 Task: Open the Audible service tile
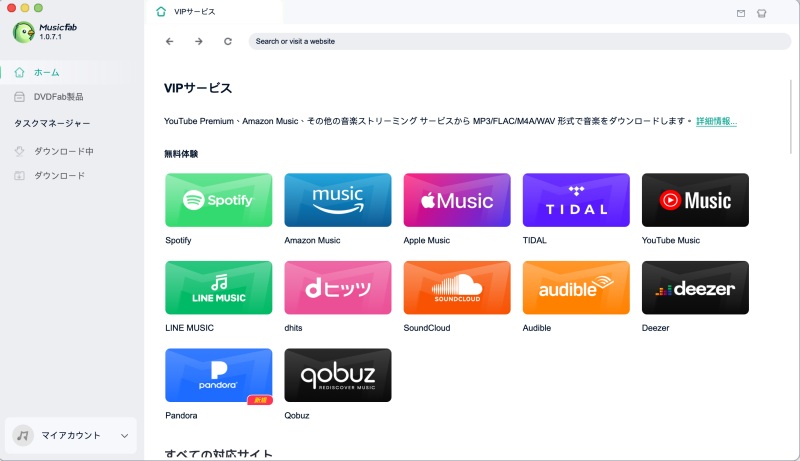click(576, 288)
